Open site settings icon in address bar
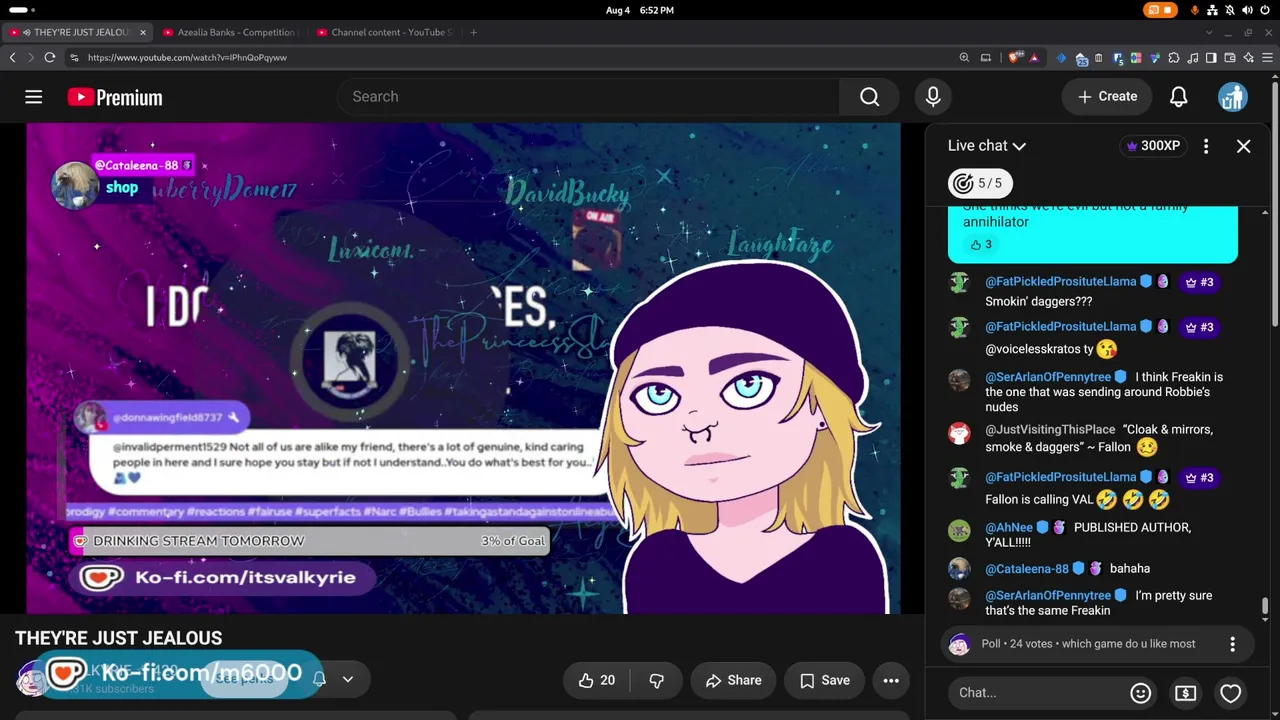 [74, 58]
